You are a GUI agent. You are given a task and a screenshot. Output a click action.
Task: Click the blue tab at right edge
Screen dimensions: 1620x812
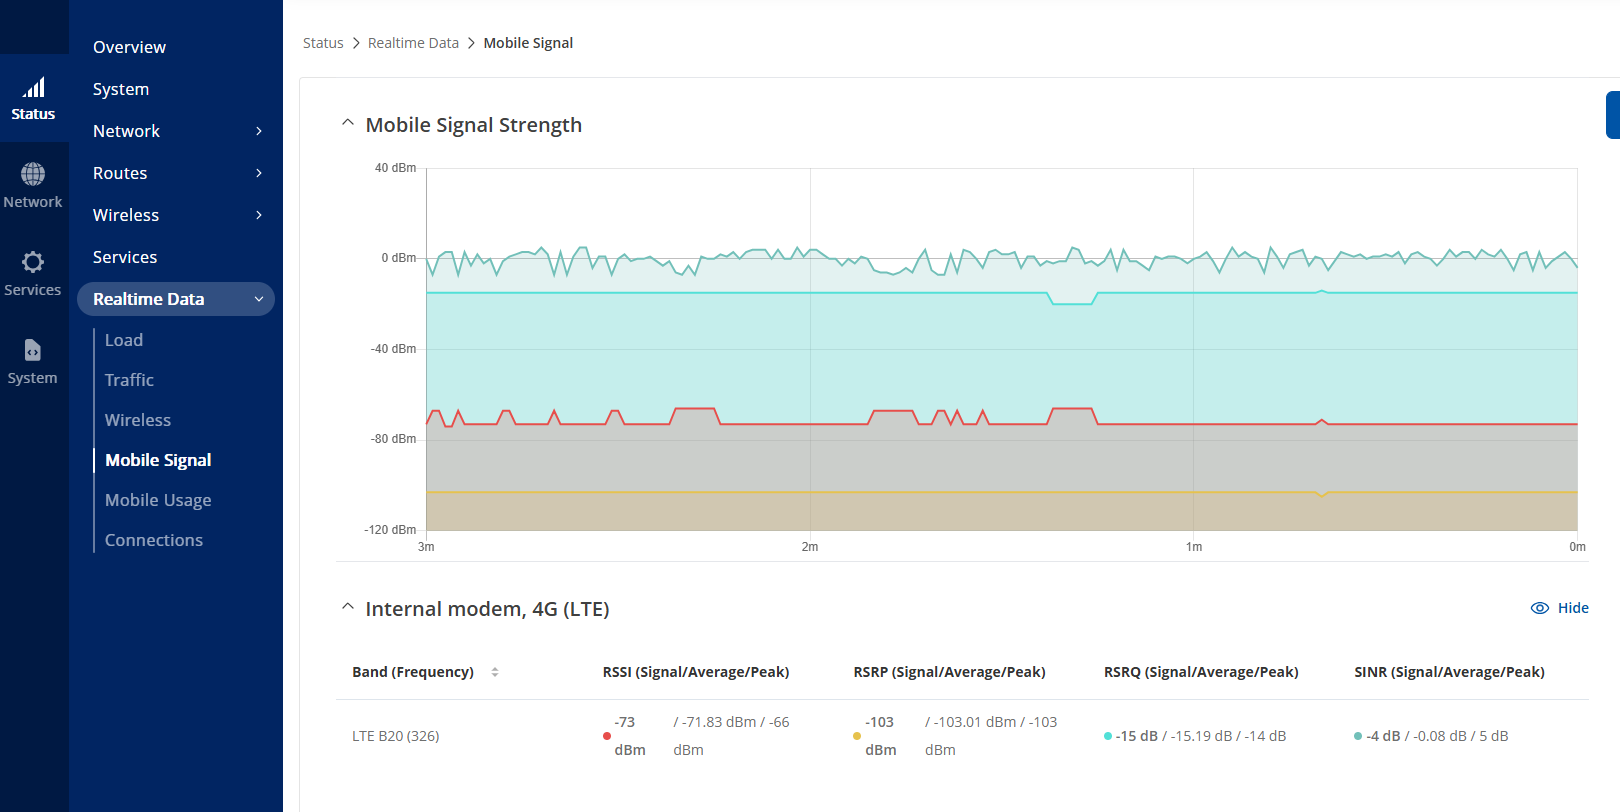click(1612, 115)
